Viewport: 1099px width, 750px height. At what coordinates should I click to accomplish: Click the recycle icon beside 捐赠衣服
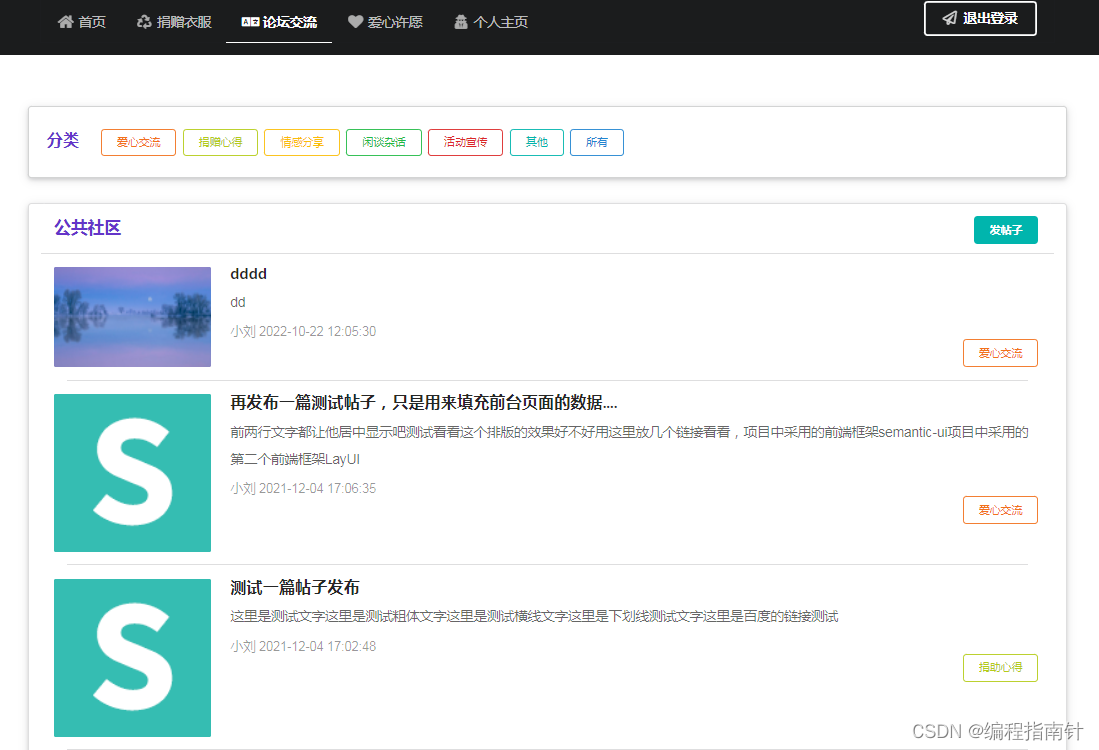click(x=144, y=22)
